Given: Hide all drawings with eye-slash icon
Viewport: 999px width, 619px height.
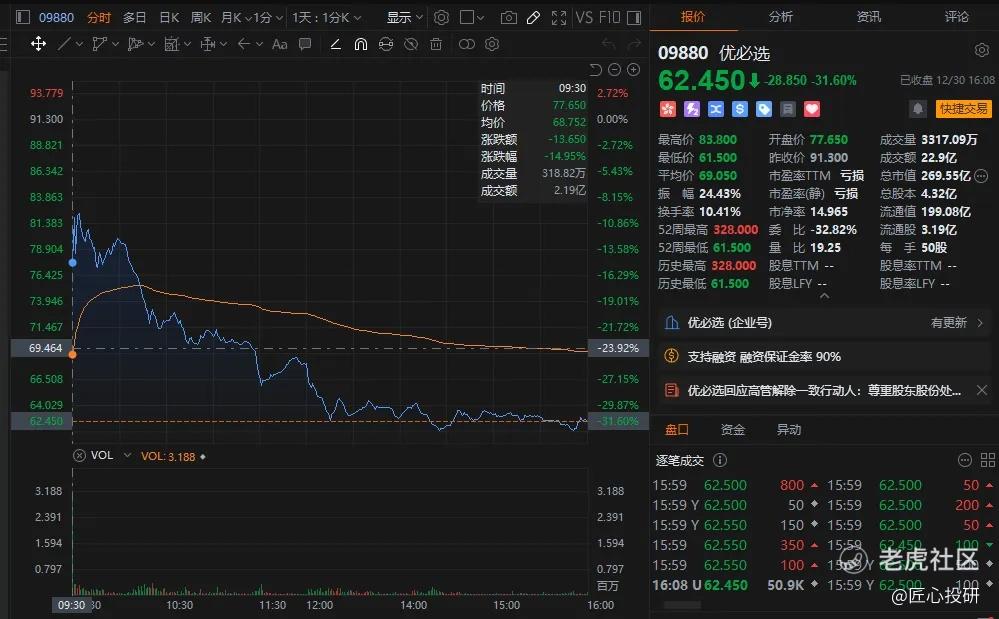Looking at the screenshot, I should pos(412,44).
